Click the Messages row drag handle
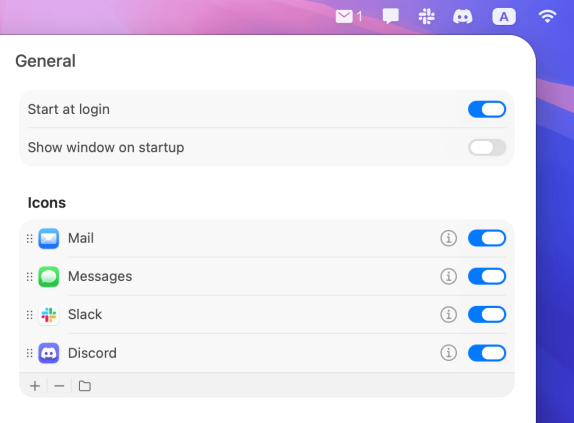Viewport: 574px width, 423px height. coord(30,277)
